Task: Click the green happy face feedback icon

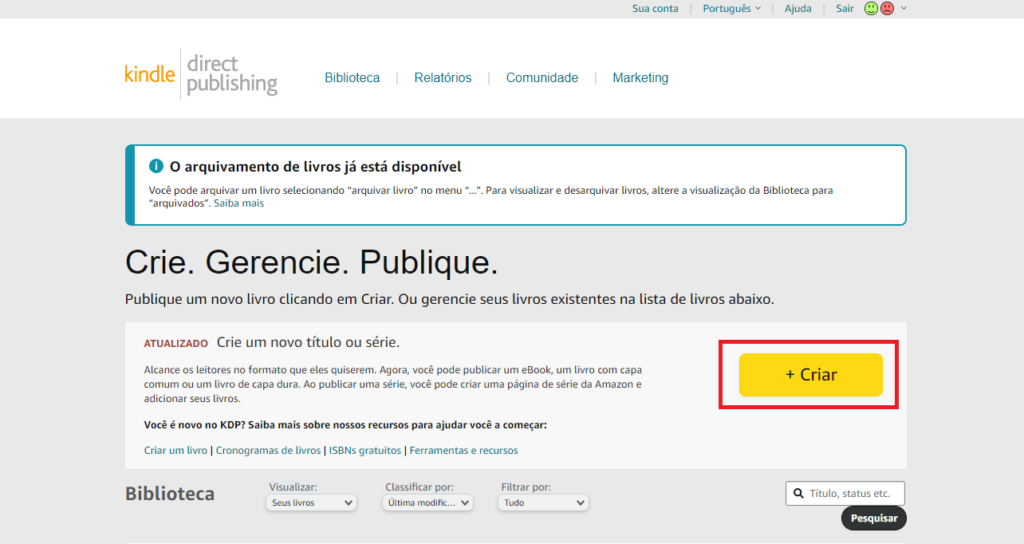Action: (871, 8)
